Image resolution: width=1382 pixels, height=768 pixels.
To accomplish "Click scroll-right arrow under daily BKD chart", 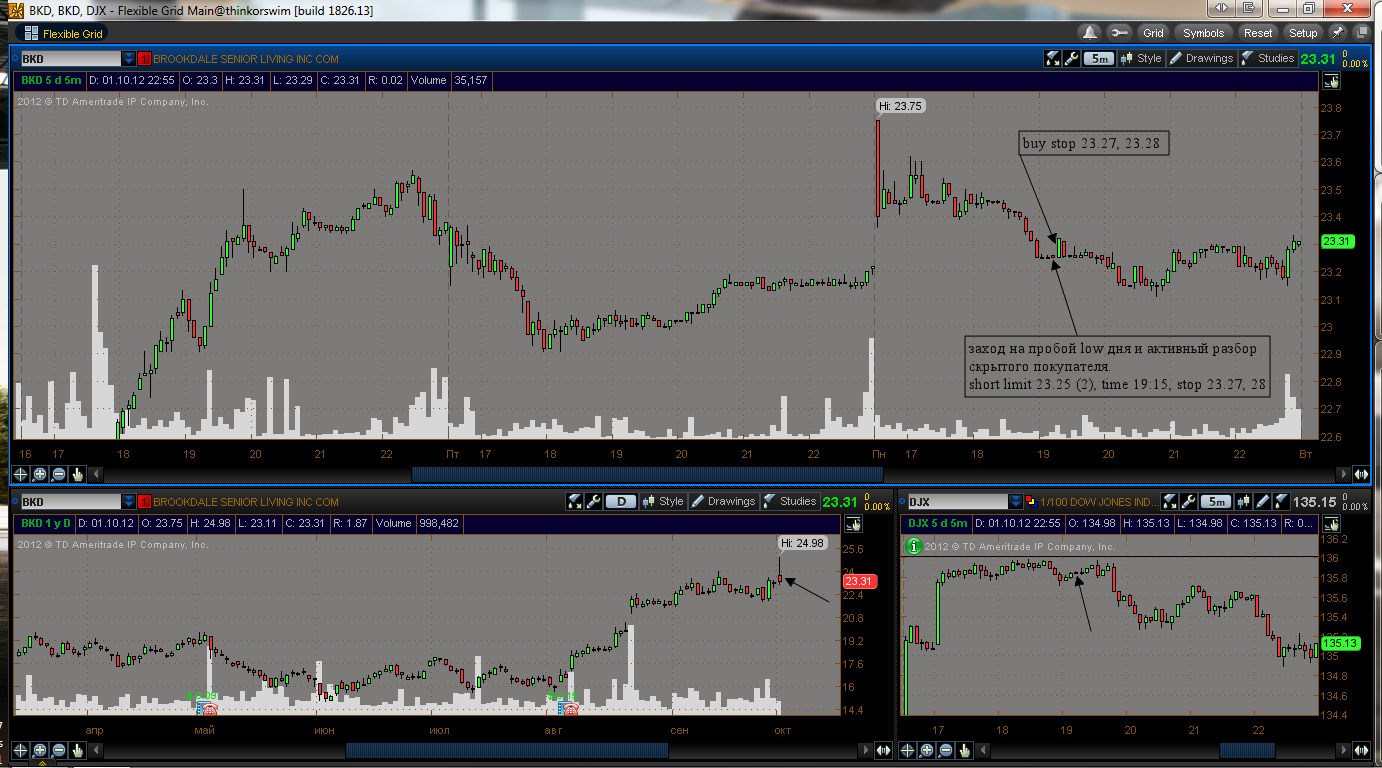I will coord(865,750).
